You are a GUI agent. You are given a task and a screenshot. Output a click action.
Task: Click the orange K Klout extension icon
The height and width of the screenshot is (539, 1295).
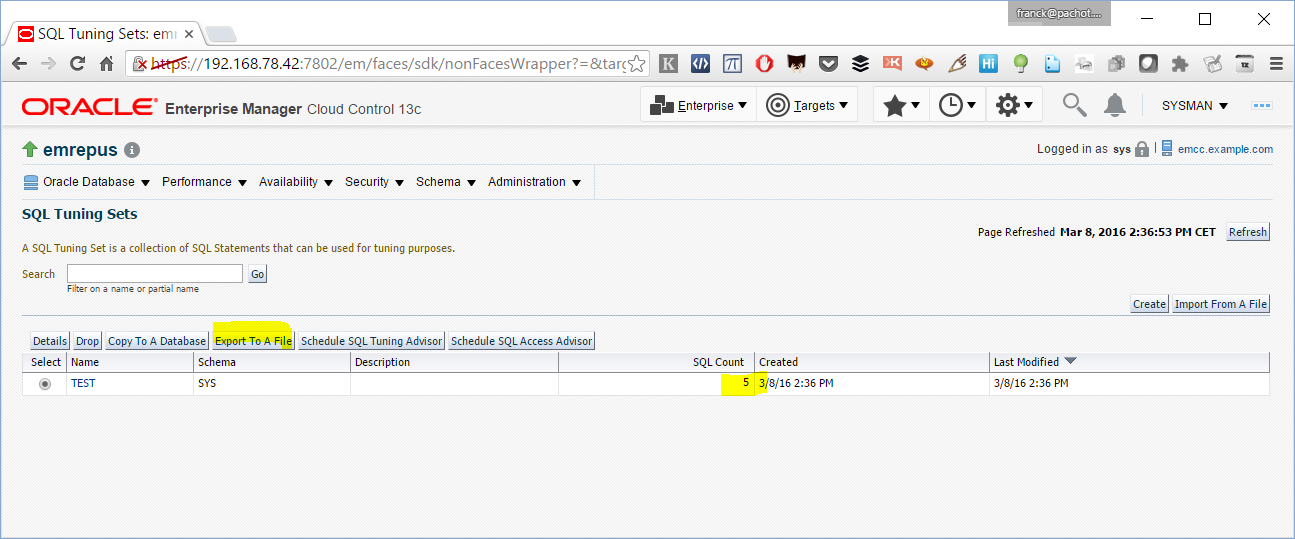(x=893, y=63)
